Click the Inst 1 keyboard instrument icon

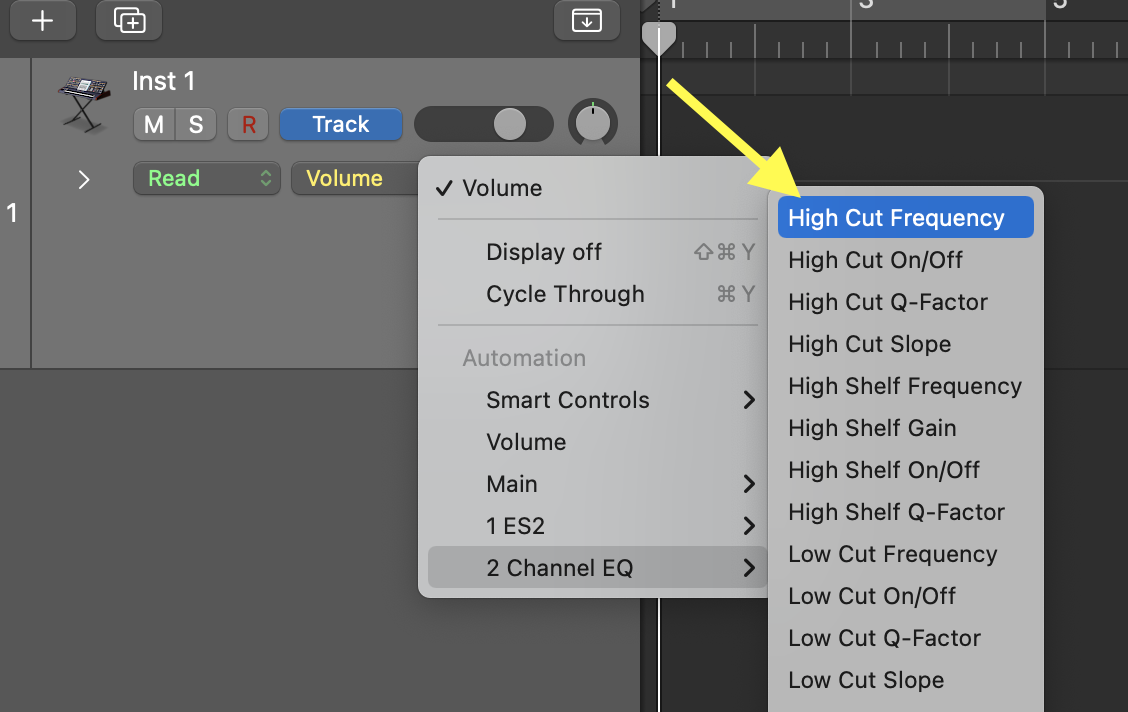click(x=83, y=103)
